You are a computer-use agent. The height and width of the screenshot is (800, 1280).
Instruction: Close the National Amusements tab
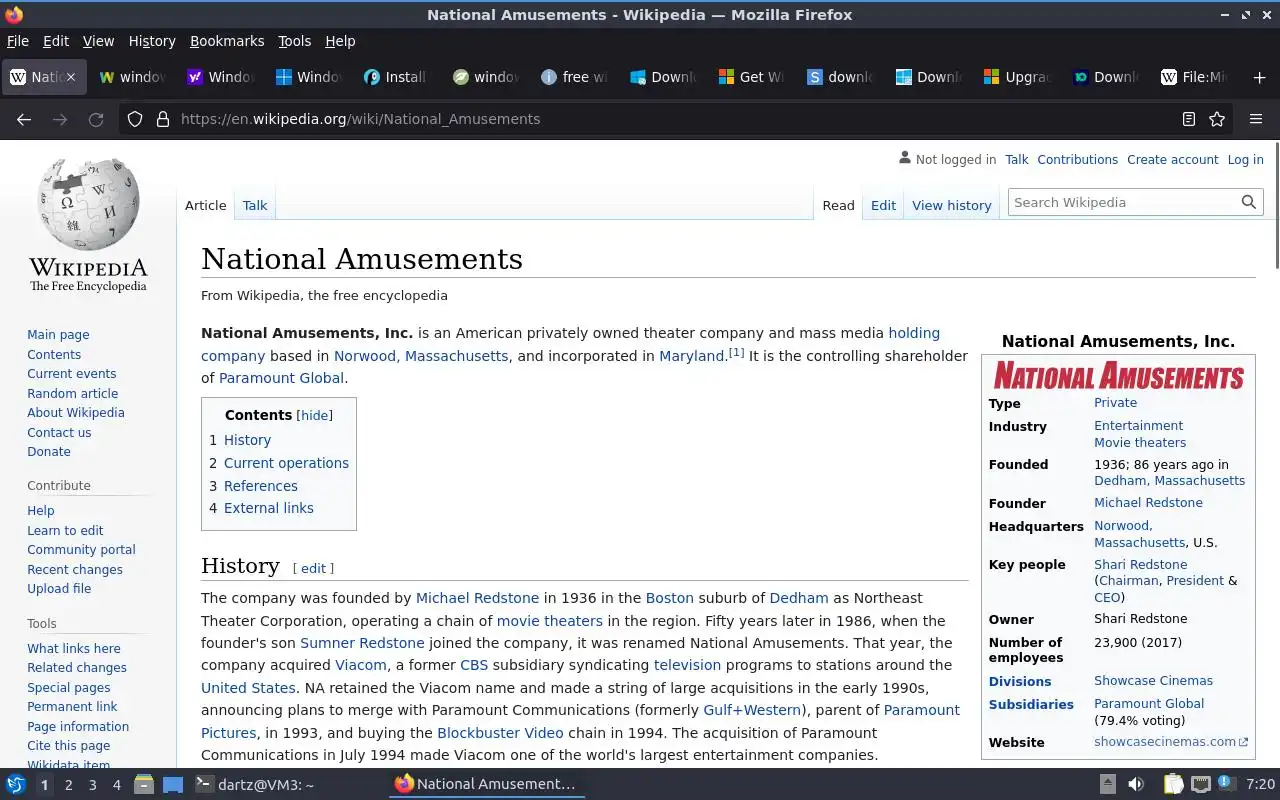70,77
